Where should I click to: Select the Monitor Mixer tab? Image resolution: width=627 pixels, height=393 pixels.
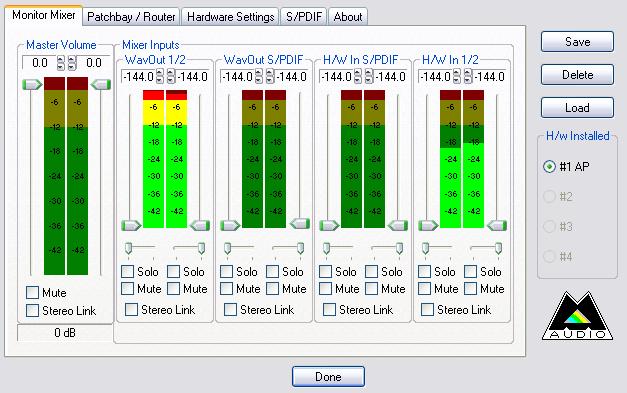[44, 15]
